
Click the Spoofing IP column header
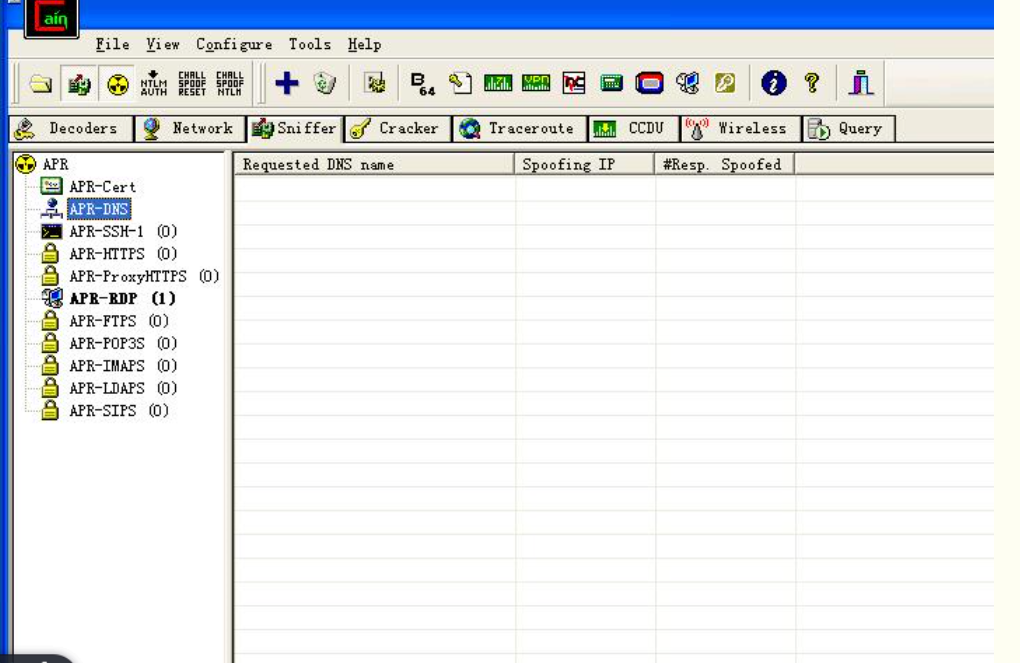pos(585,165)
